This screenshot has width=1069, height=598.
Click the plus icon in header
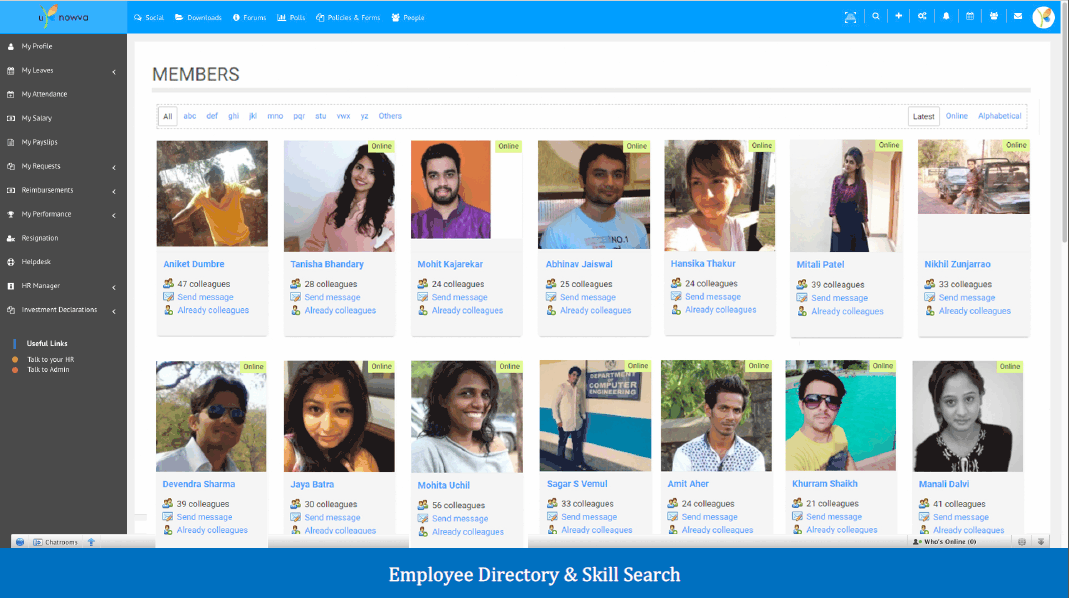(x=899, y=17)
